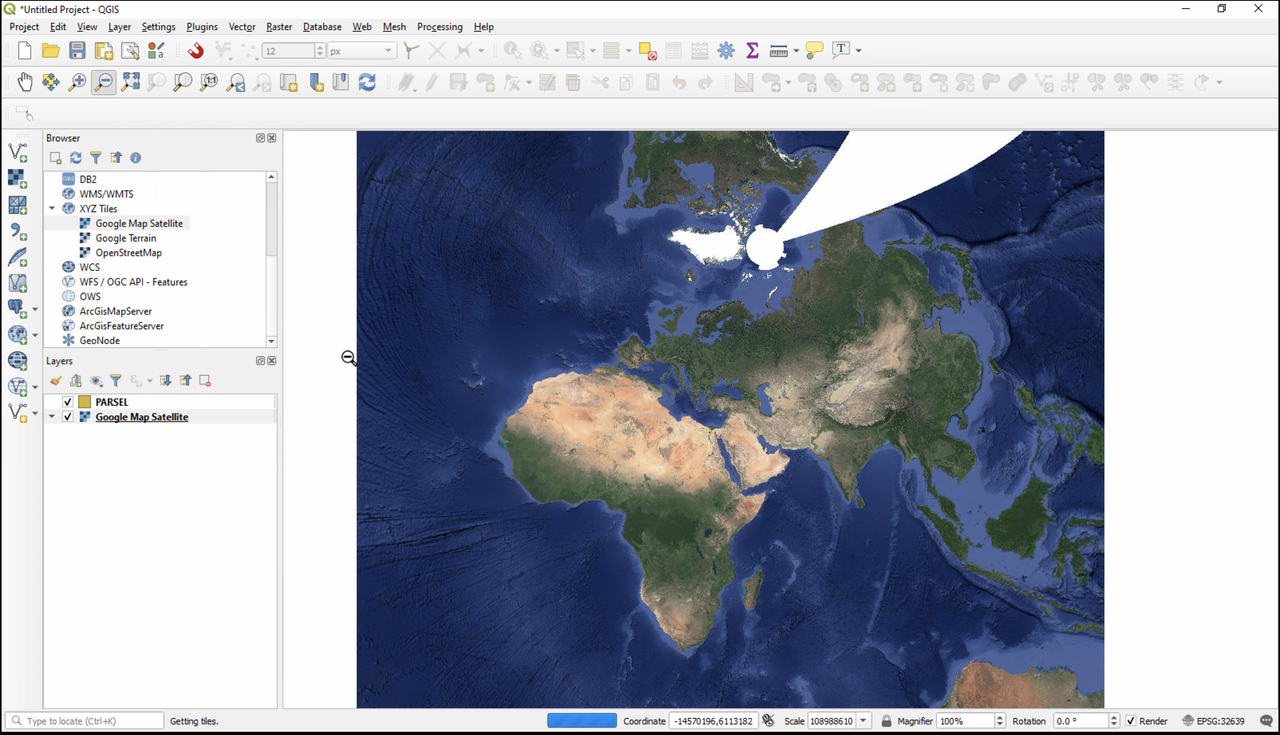
Task: Click the tile loading progress bar
Action: tap(582, 721)
